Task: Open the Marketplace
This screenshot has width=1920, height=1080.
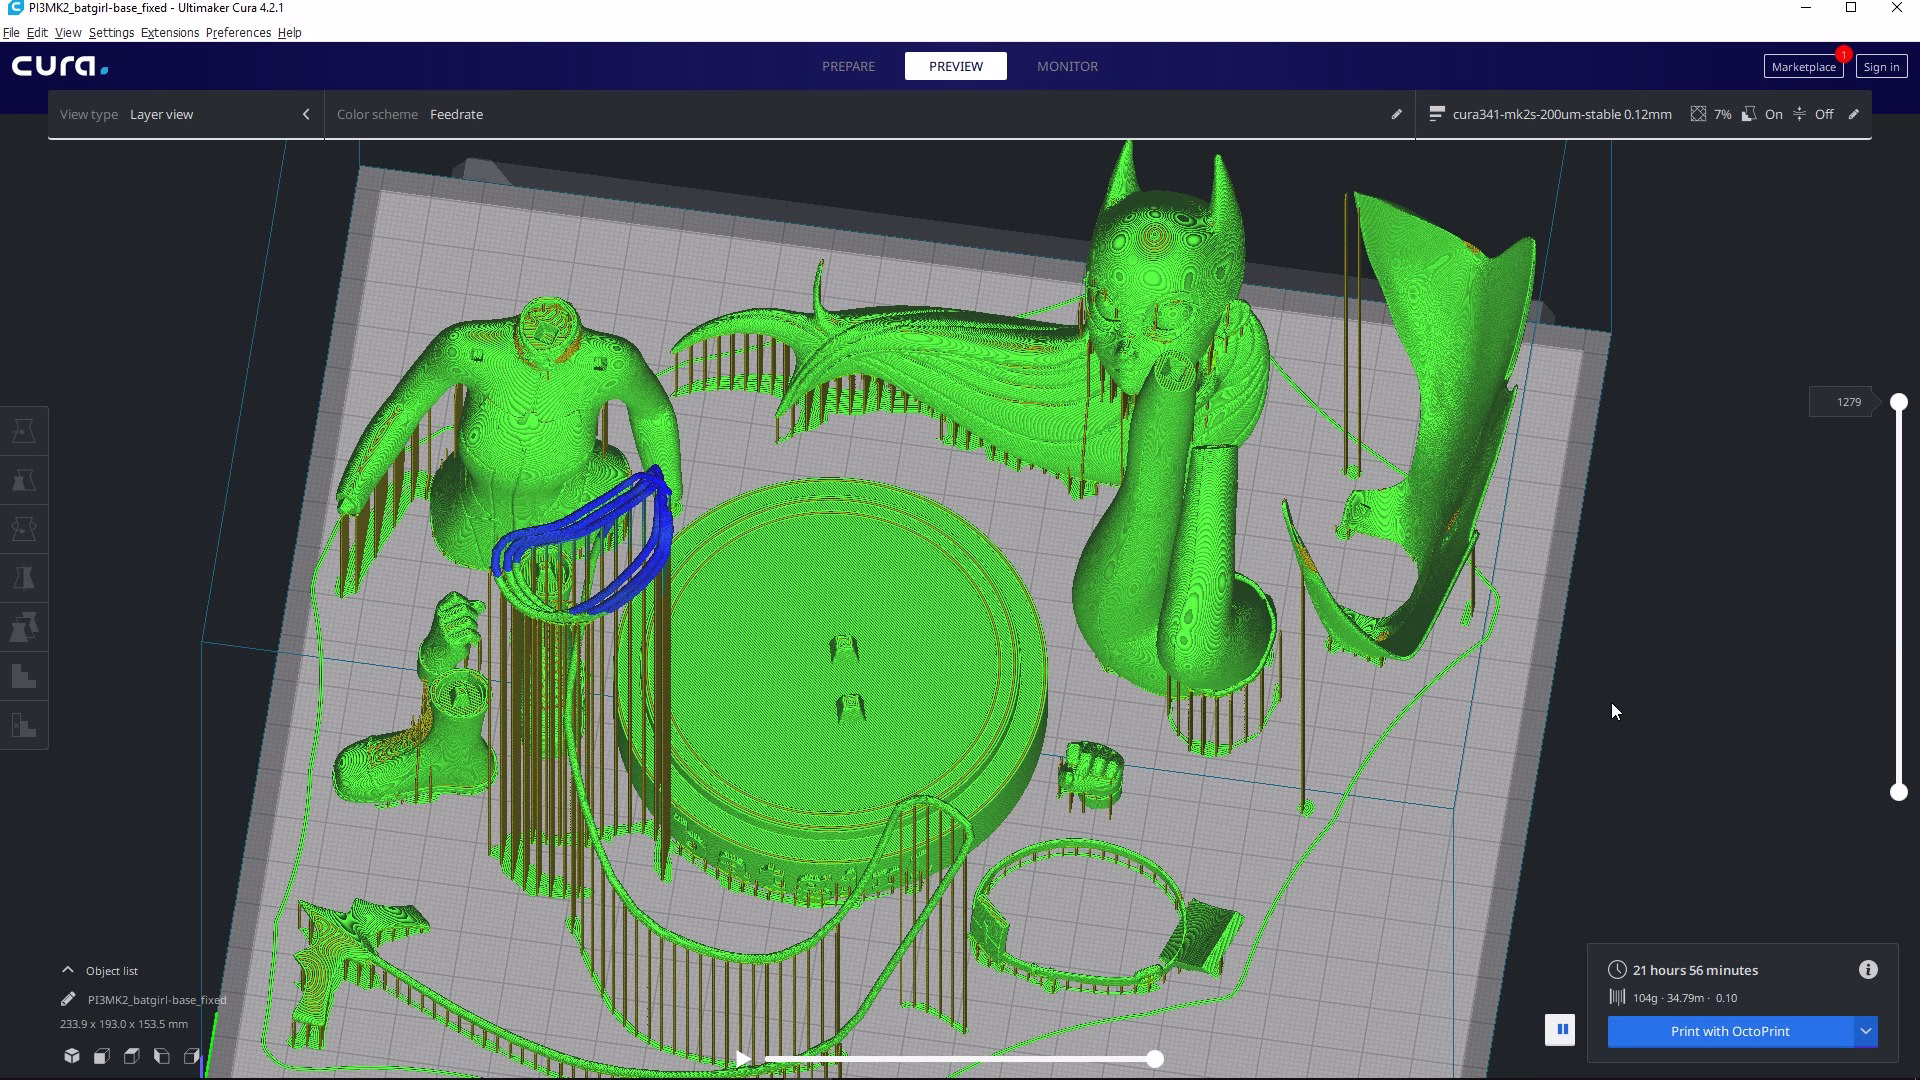Action: coord(1803,67)
